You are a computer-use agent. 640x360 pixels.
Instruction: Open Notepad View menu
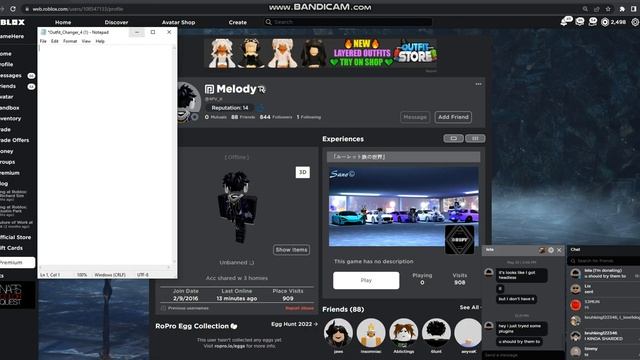coord(86,41)
